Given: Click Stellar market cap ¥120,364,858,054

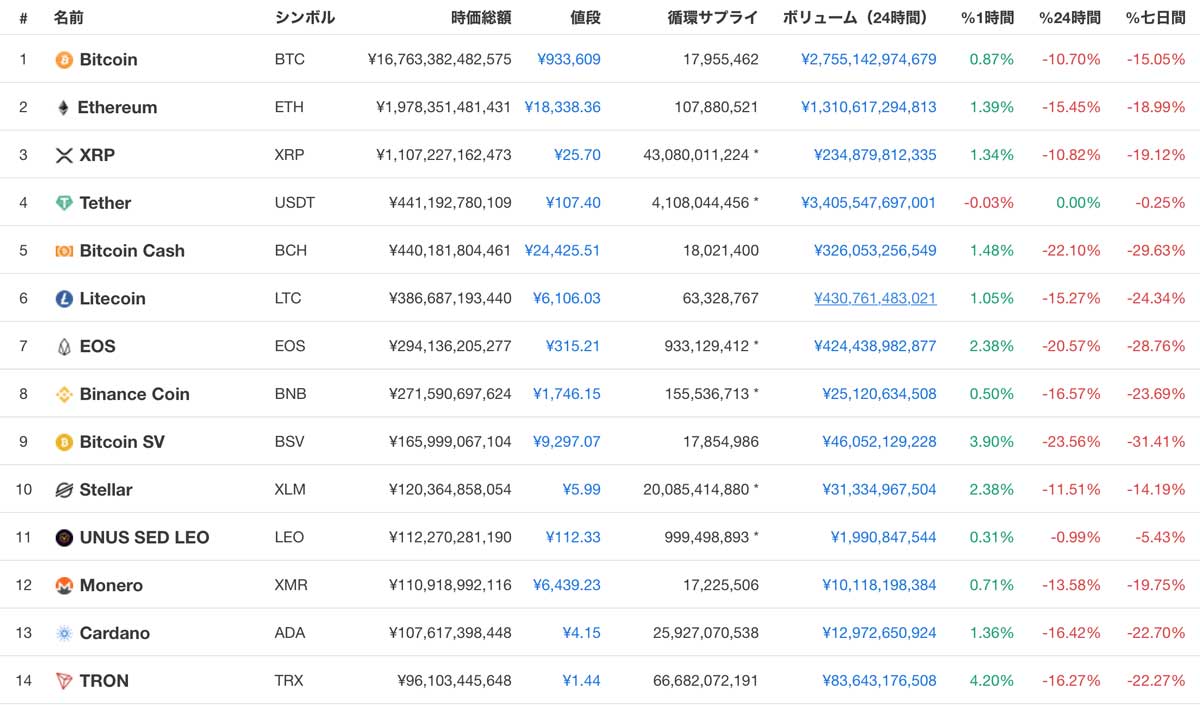Looking at the screenshot, I should click(450, 490).
